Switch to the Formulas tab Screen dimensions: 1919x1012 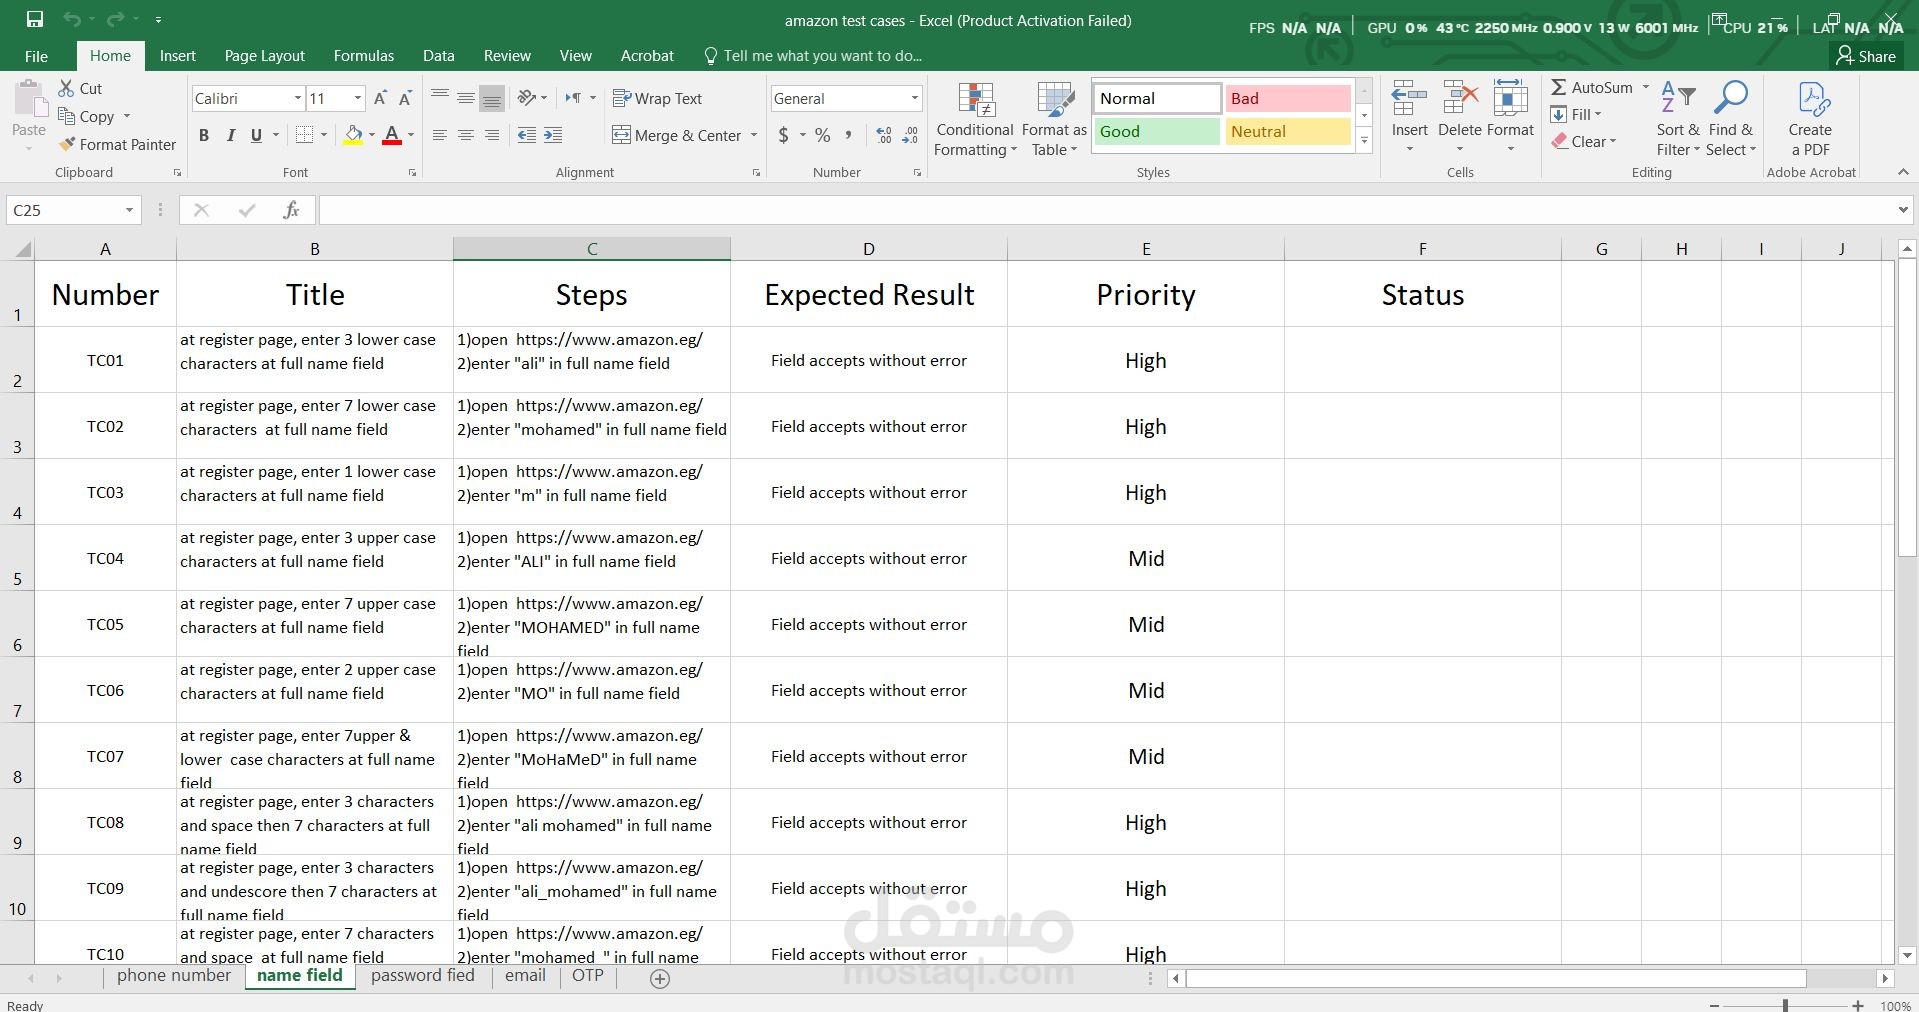click(363, 56)
